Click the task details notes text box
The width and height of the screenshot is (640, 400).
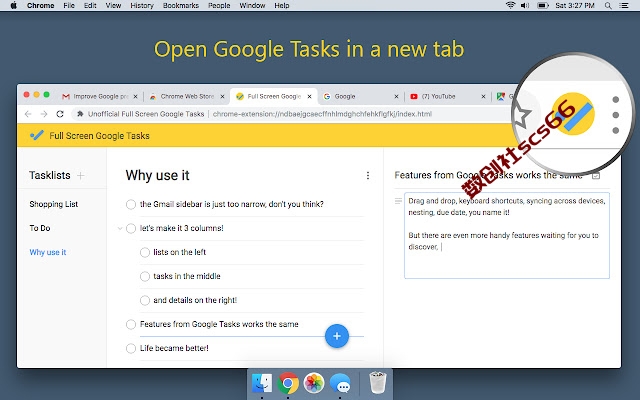pos(507,236)
